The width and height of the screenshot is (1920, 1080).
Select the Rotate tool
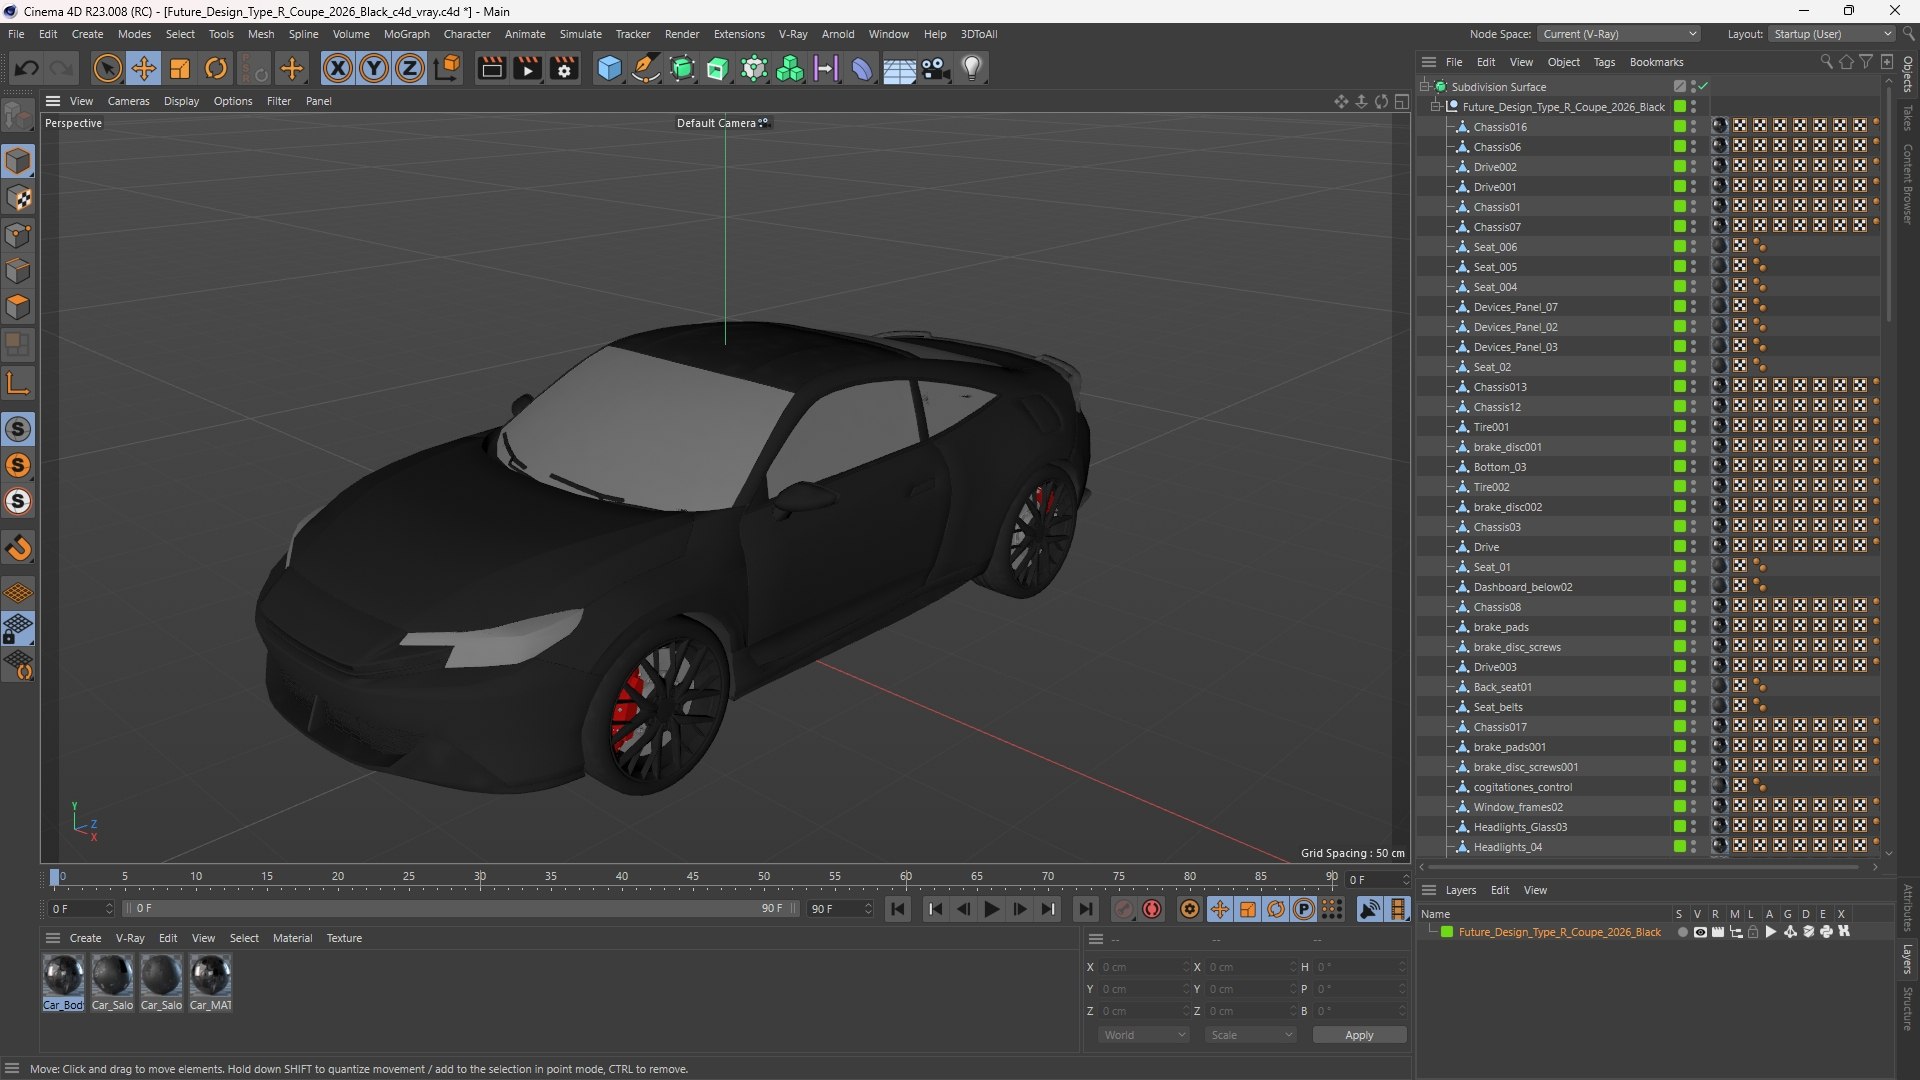tap(216, 68)
